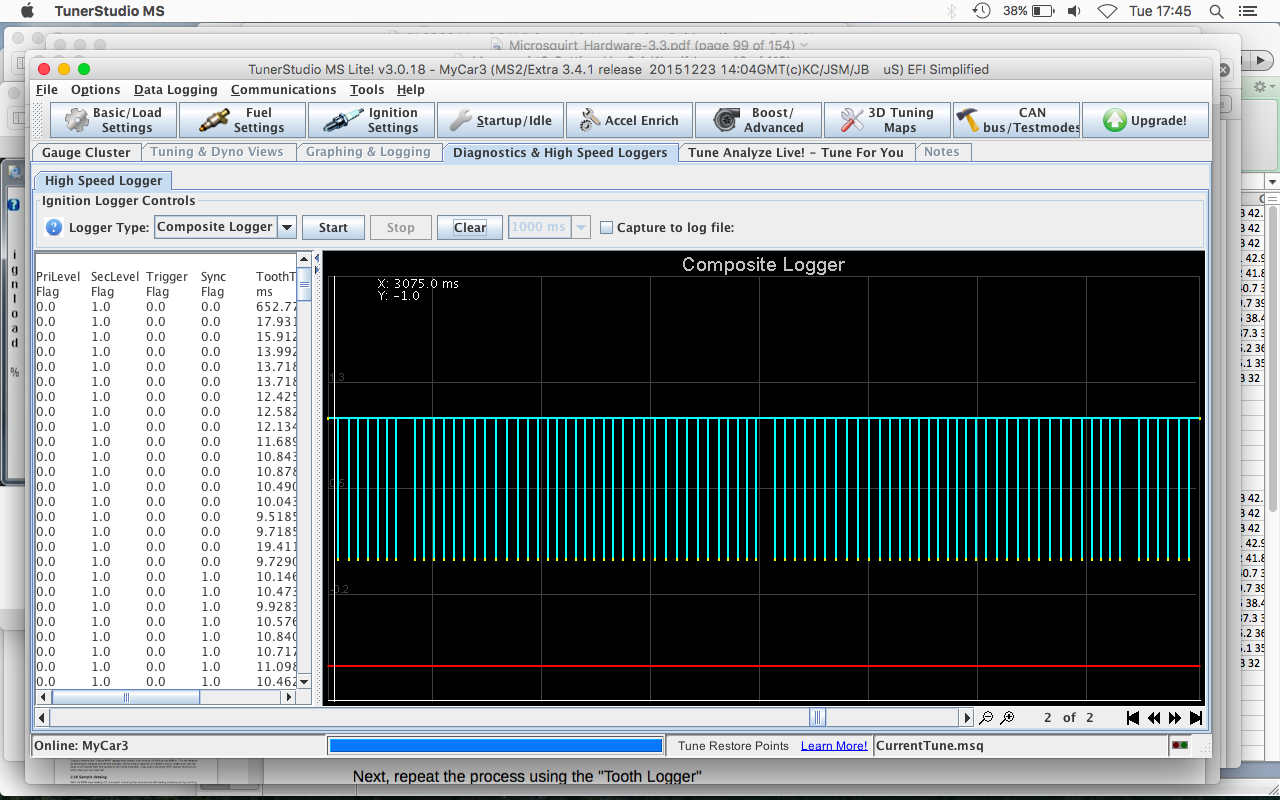Click the Start logger button
1280x800 pixels.
[x=333, y=227]
